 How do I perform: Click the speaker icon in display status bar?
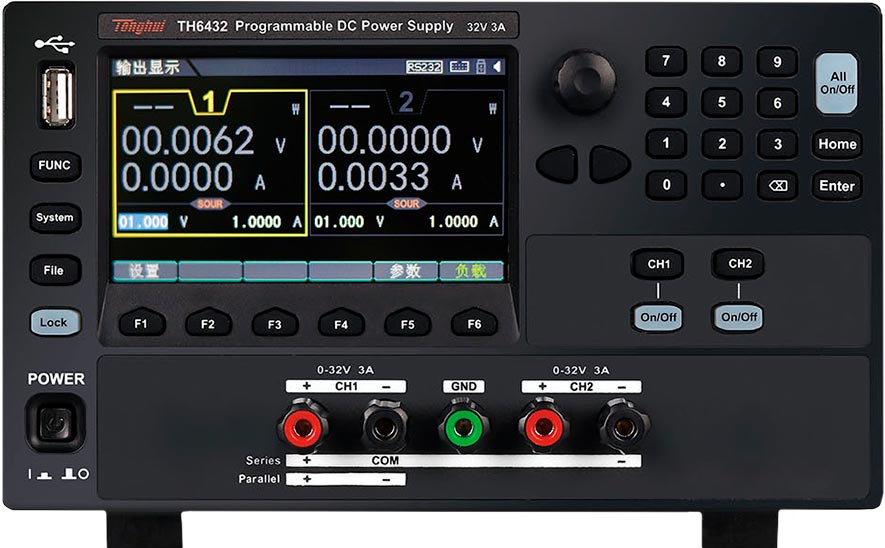click(x=497, y=67)
